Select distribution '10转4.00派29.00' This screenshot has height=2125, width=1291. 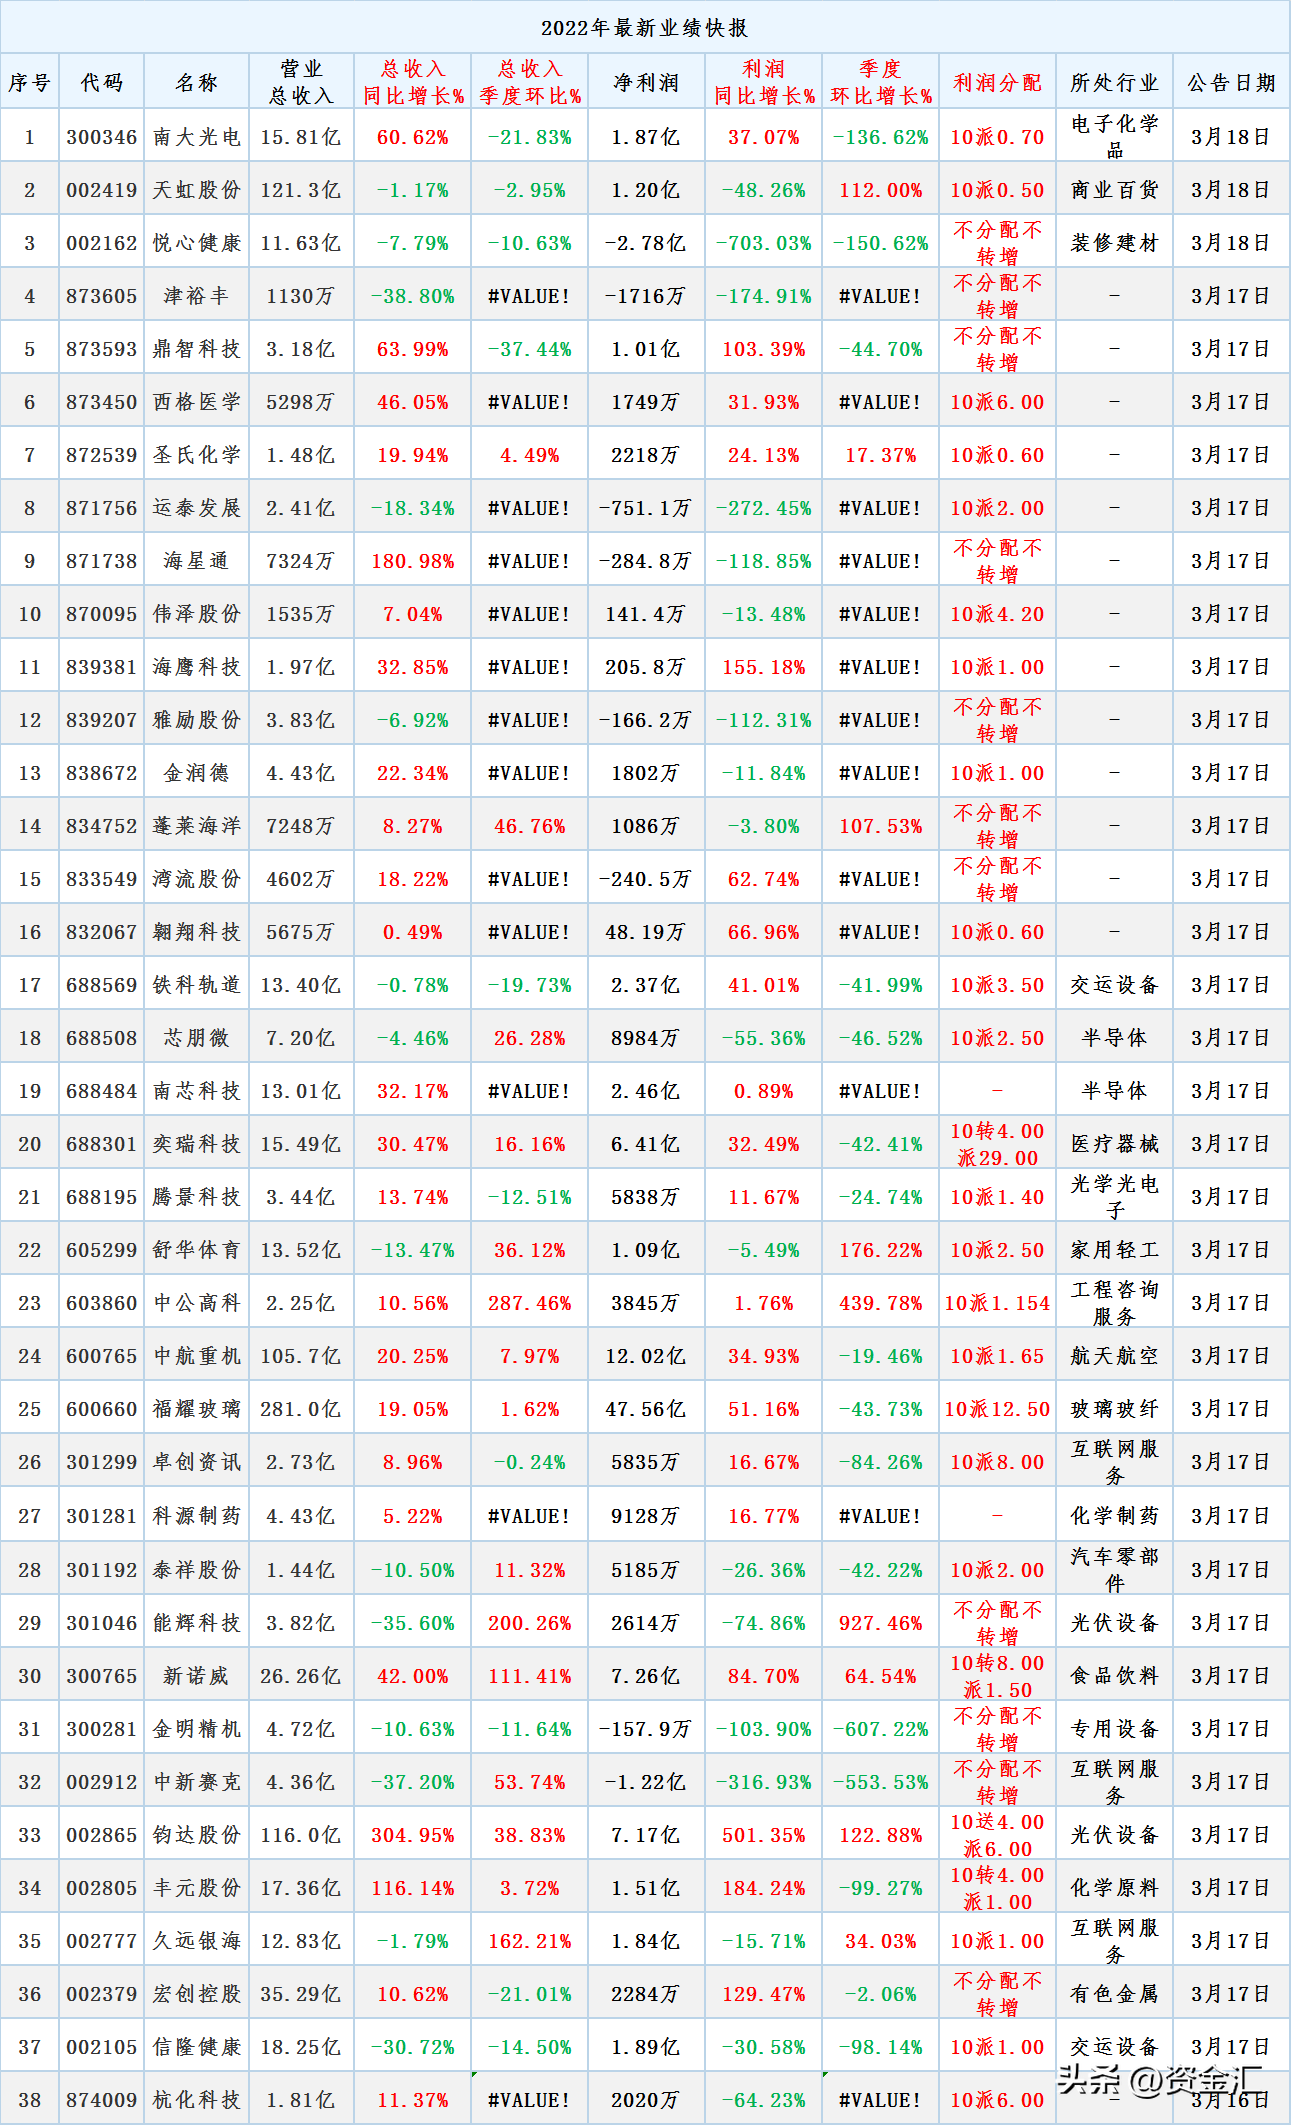pyautogui.click(x=998, y=1144)
